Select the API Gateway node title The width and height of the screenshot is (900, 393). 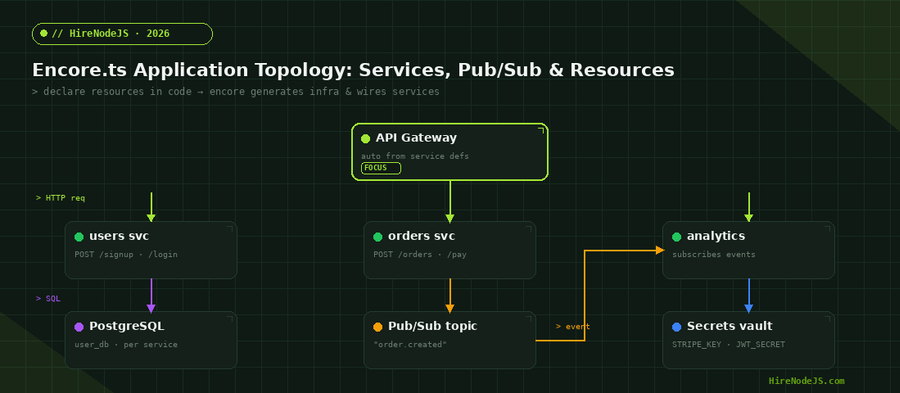point(416,138)
